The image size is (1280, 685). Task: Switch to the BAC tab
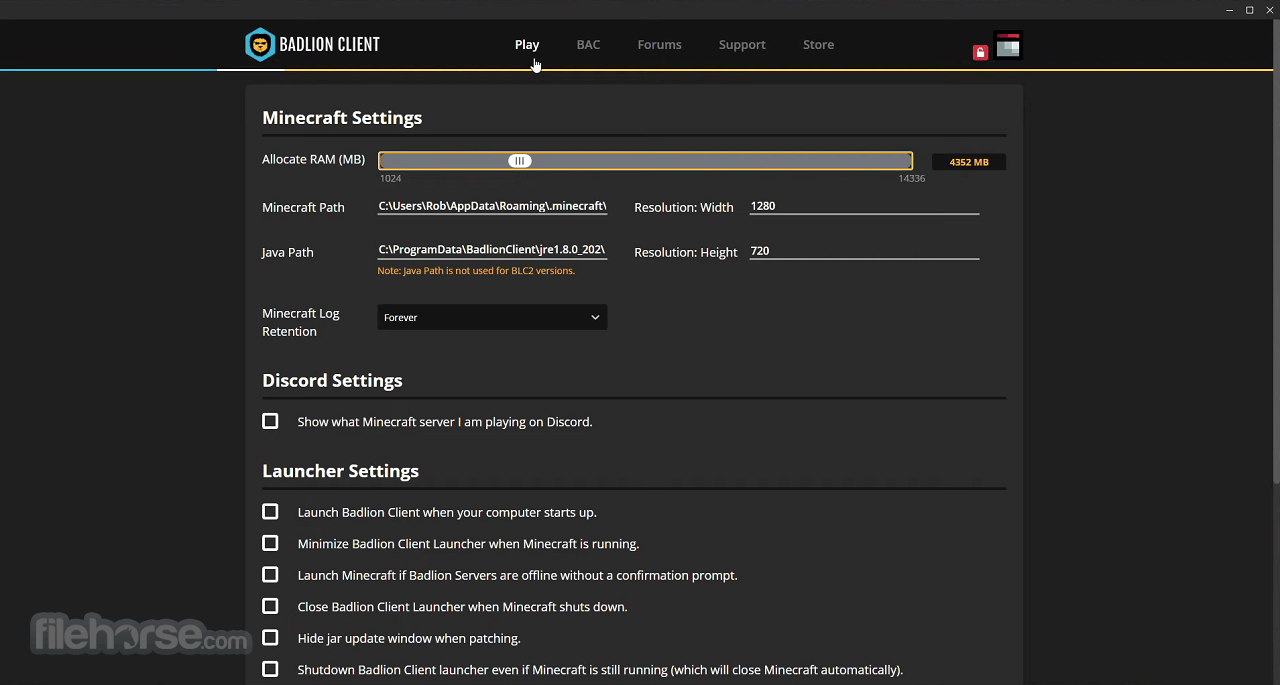588,45
